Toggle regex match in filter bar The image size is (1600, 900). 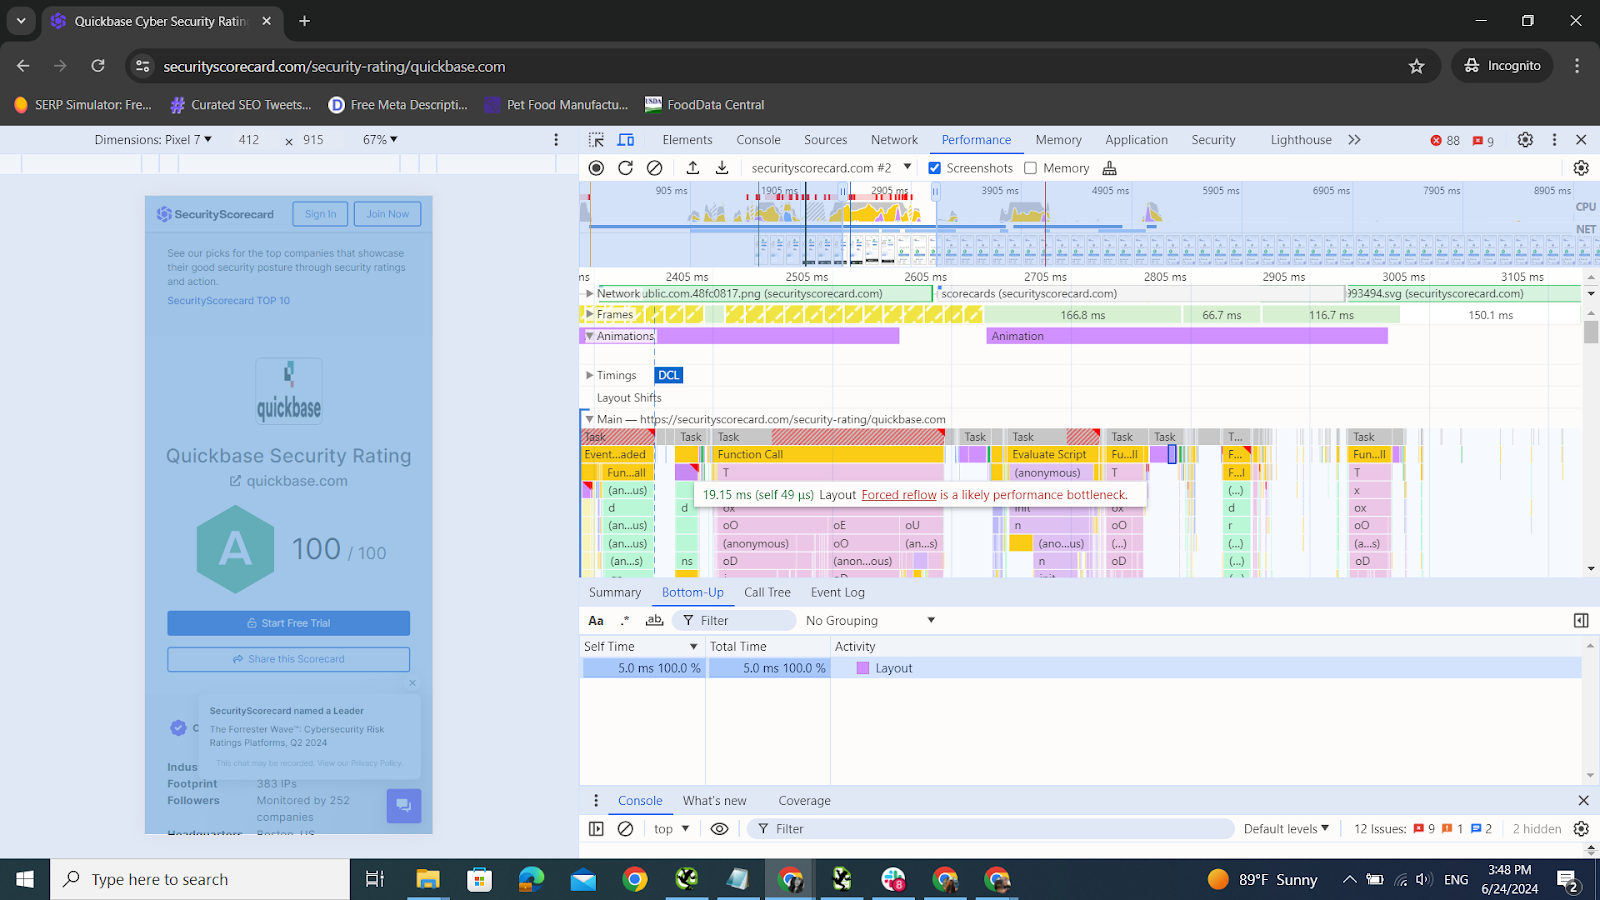point(625,621)
